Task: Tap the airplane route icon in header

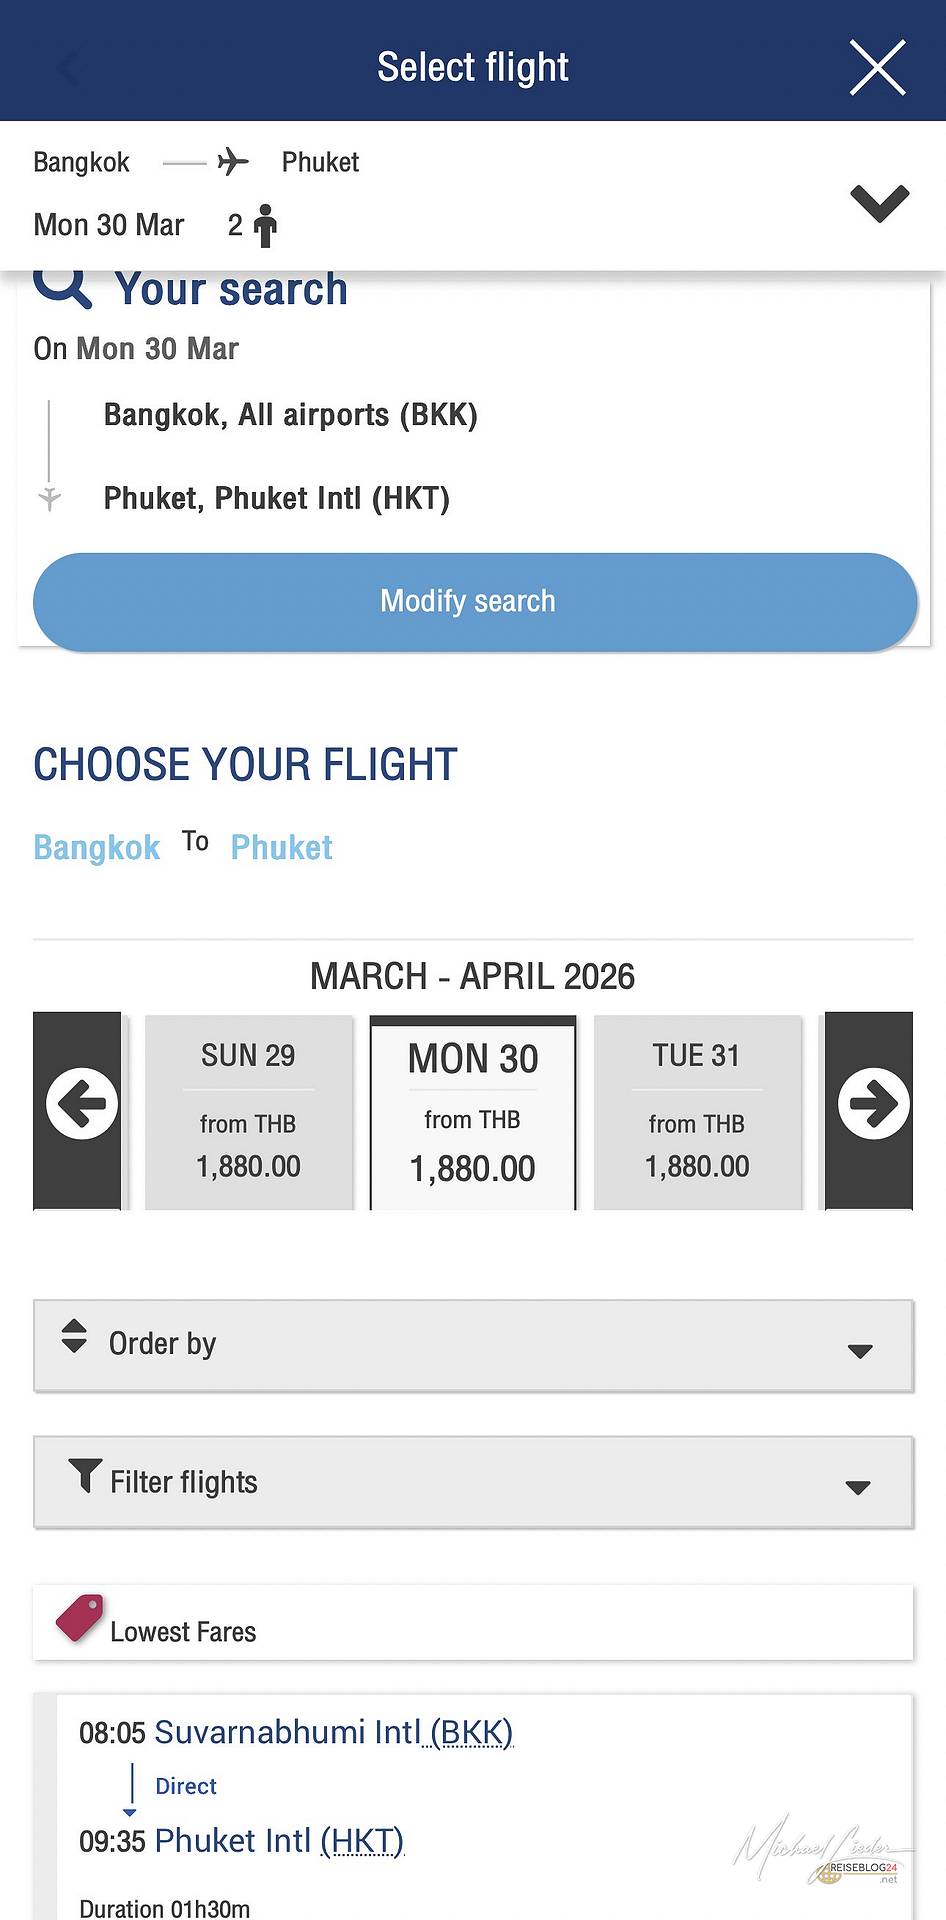Action: pyautogui.click(x=232, y=161)
